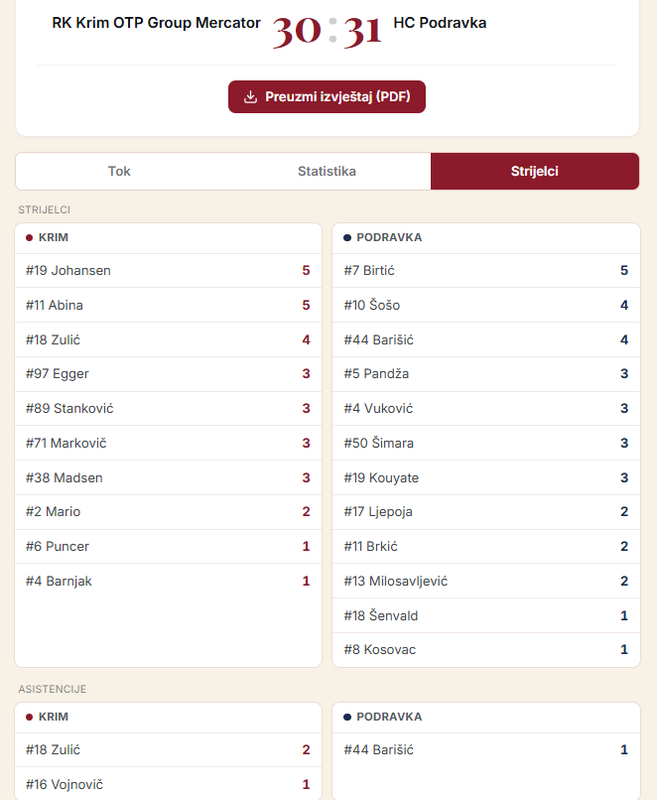The height and width of the screenshot is (800, 657).
Task: Download the match report PDF
Action: pos(326,97)
